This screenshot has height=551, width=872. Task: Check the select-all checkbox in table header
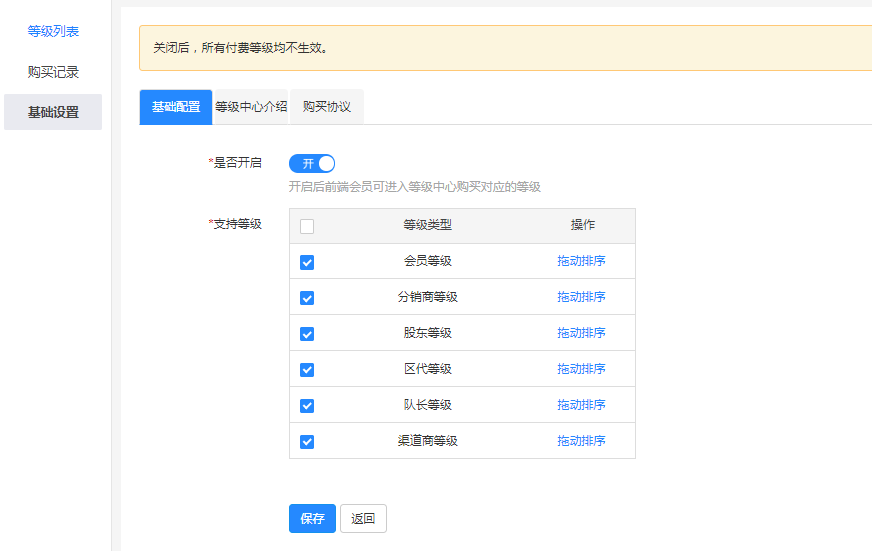tap(307, 226)
